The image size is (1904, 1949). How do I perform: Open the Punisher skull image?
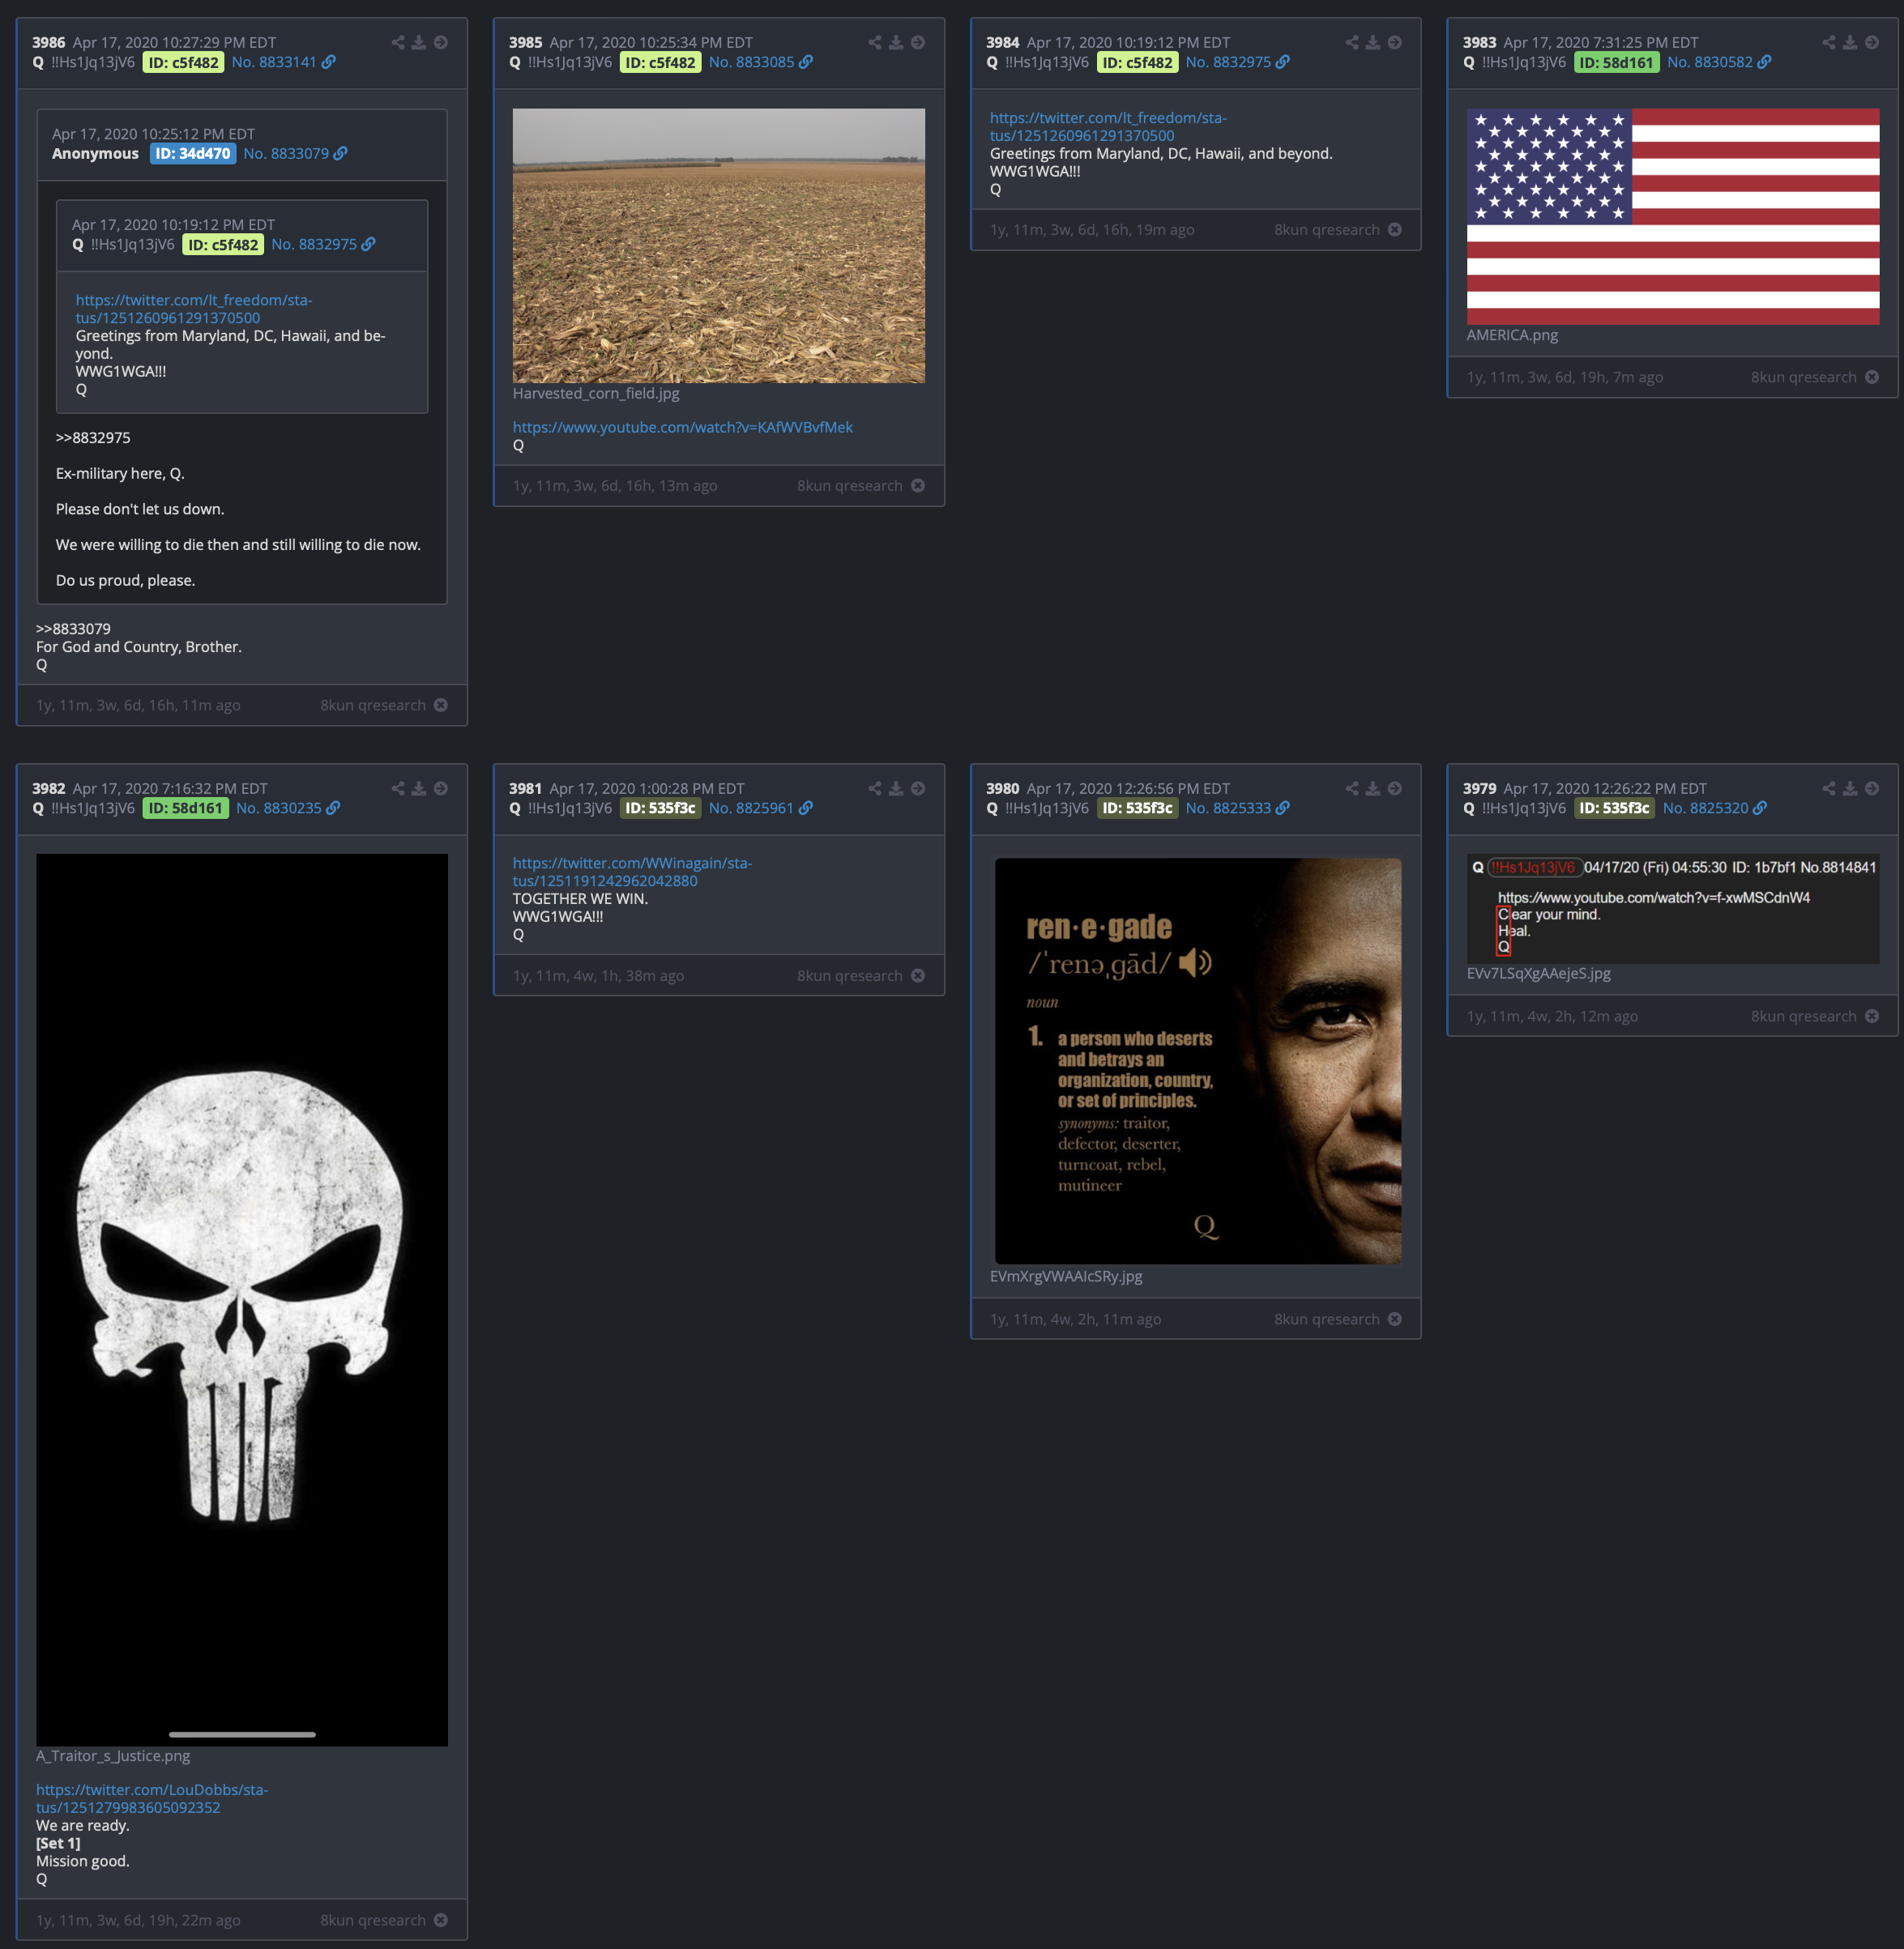(242, 1300)
